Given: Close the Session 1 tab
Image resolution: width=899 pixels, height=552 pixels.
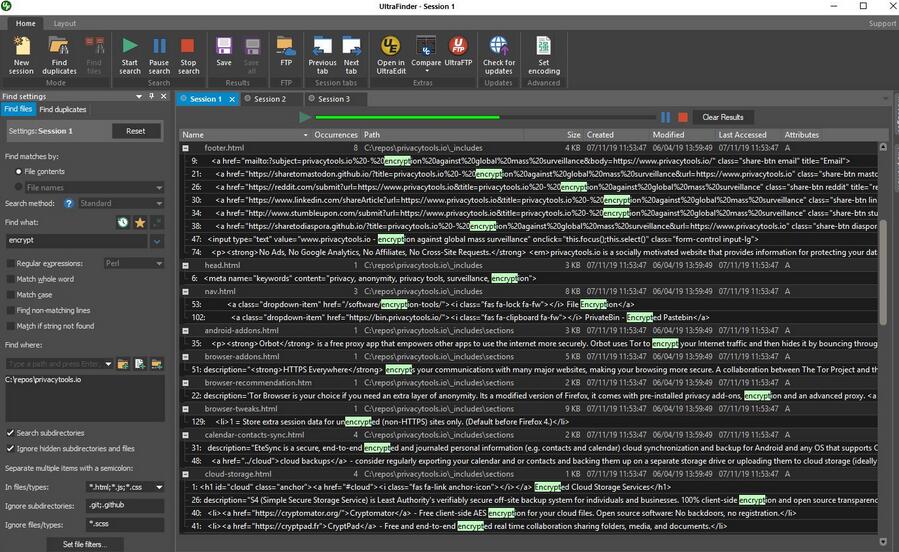Looking at the screenshot, I should tap(232, 99).
